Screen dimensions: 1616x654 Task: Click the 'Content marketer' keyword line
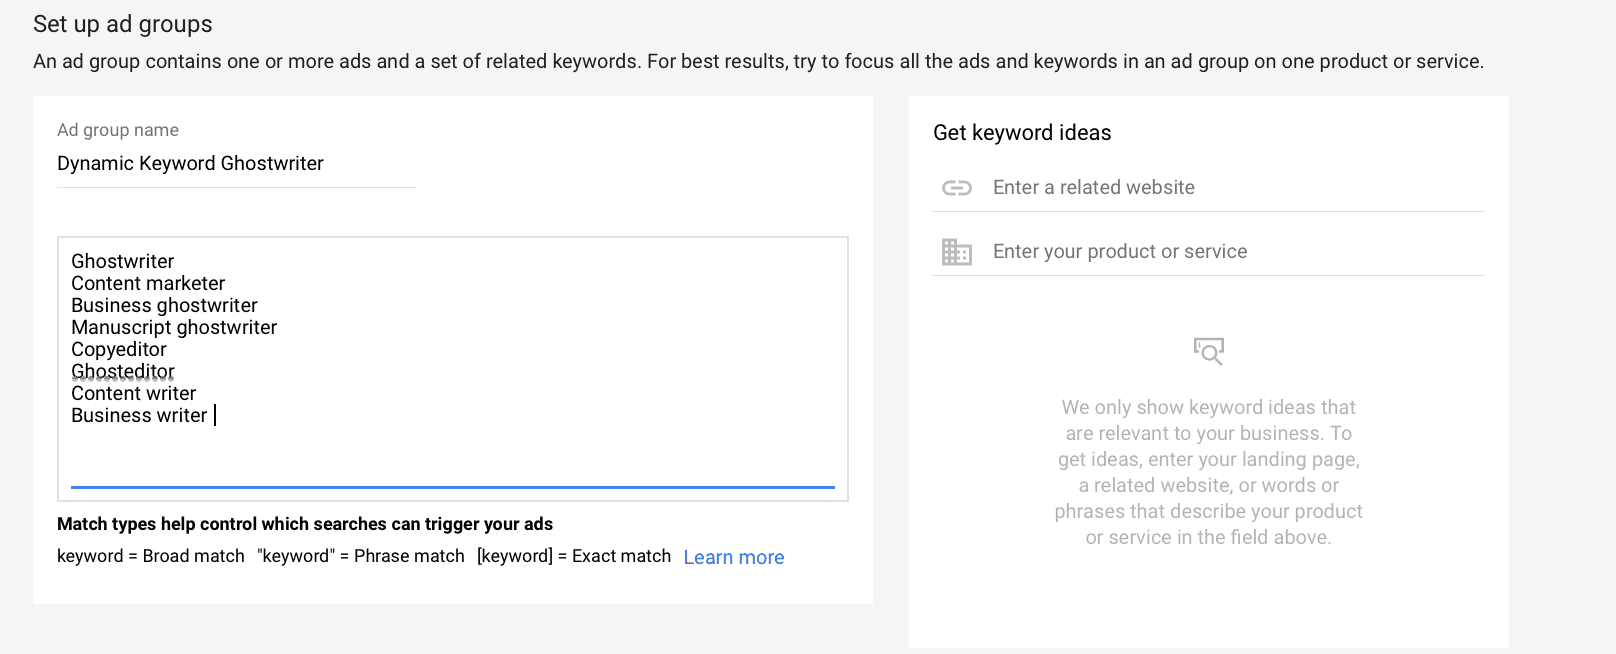pos(148,283)
